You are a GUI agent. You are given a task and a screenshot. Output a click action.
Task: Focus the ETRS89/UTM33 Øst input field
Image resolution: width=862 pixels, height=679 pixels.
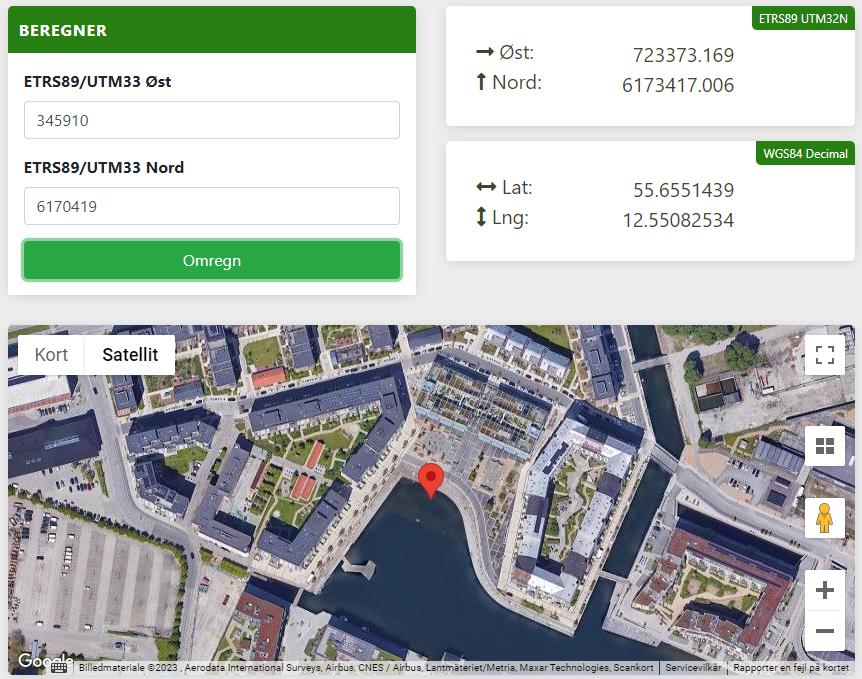212,120
